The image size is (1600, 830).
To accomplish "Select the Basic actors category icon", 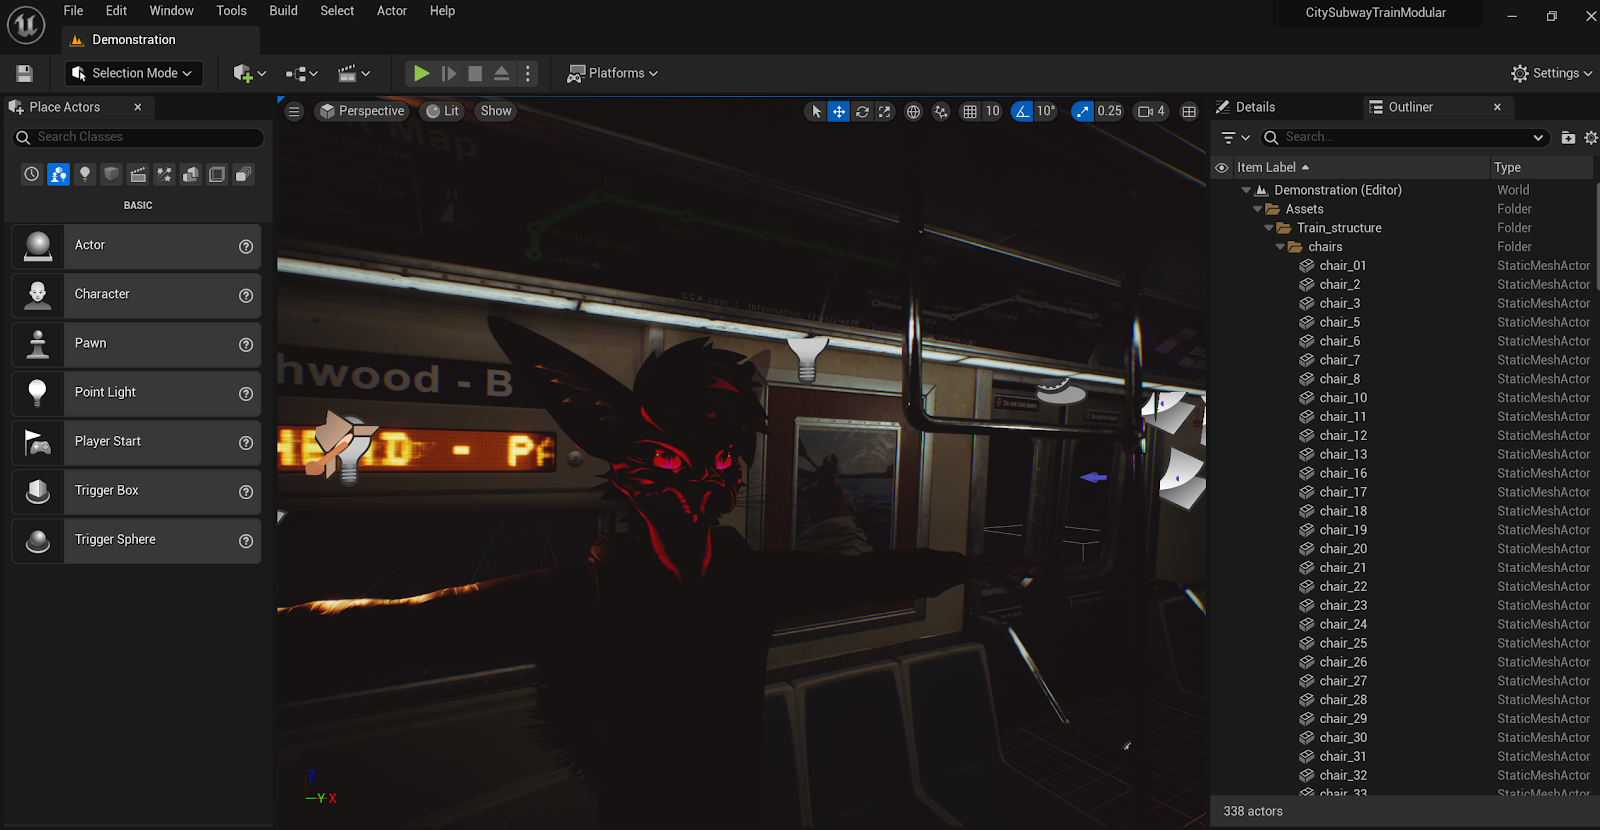I will [x=59, y=174].
